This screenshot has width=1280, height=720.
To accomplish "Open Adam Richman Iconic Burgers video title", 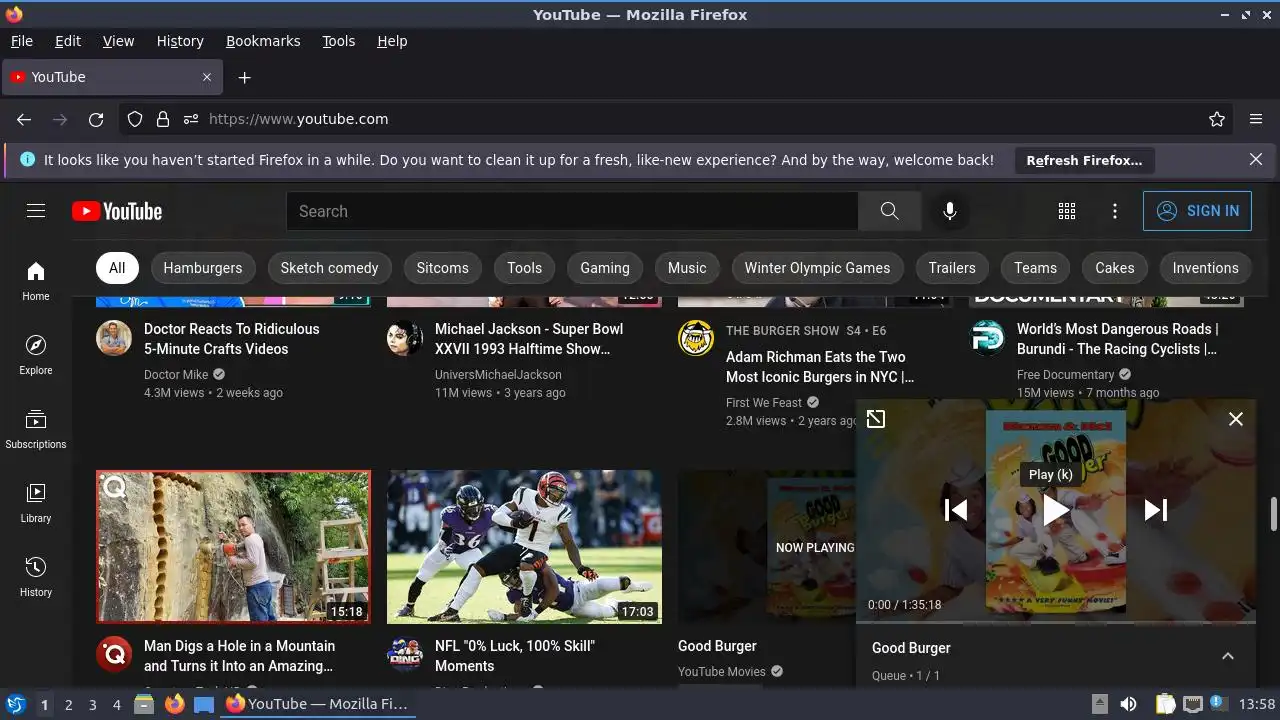I will click(x=820, y=367).
